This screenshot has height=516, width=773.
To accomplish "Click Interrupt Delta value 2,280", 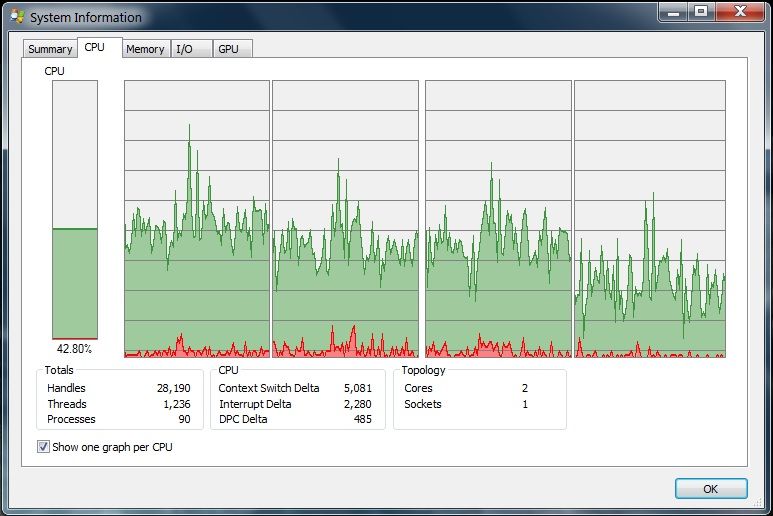I will click(358, 404).
